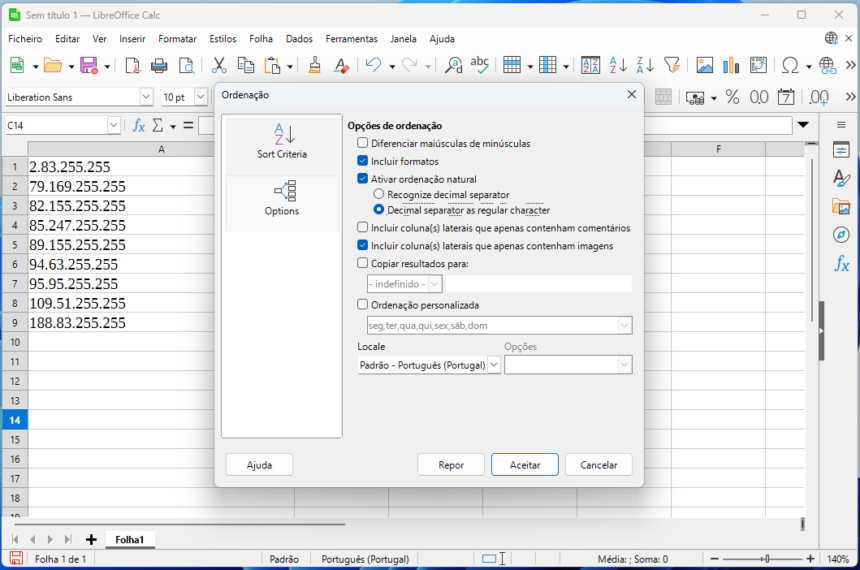
Task: Open the font name dropdown
Action: click(x=146, y=97)
